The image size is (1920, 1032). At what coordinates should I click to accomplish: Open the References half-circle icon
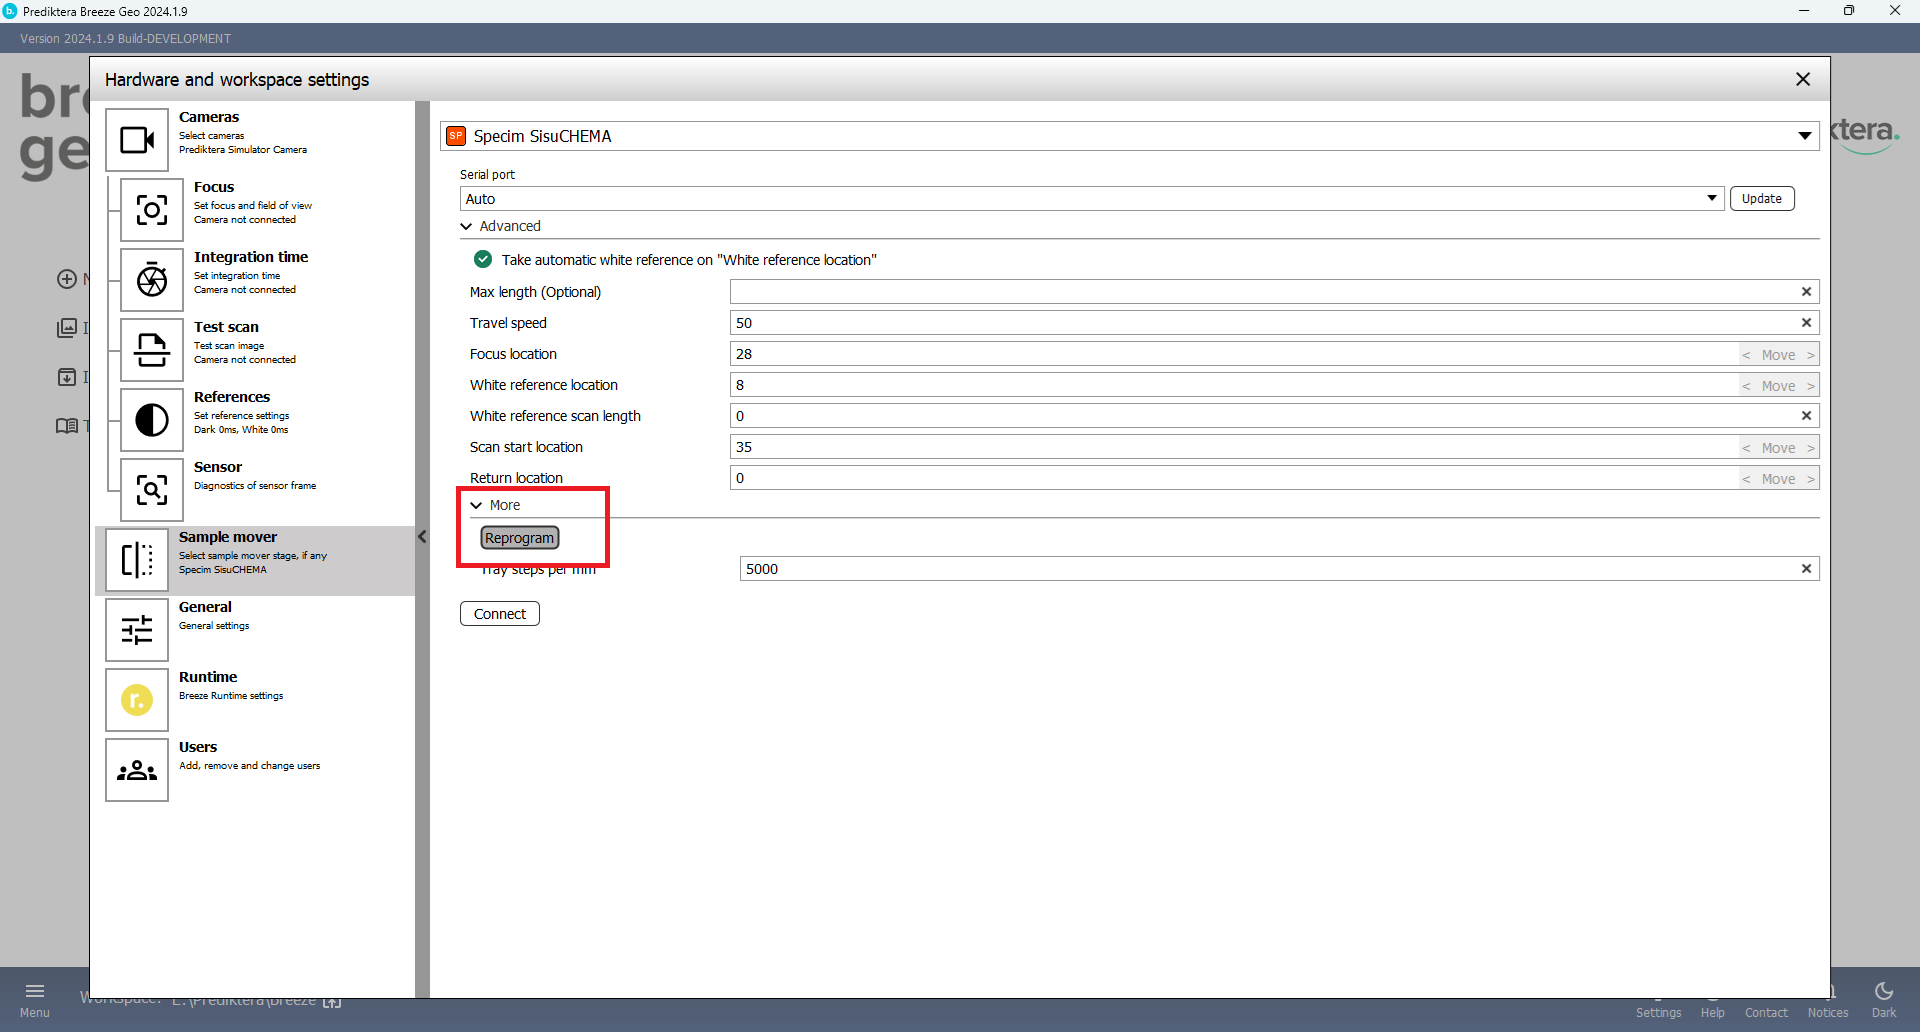click(152, 420)
